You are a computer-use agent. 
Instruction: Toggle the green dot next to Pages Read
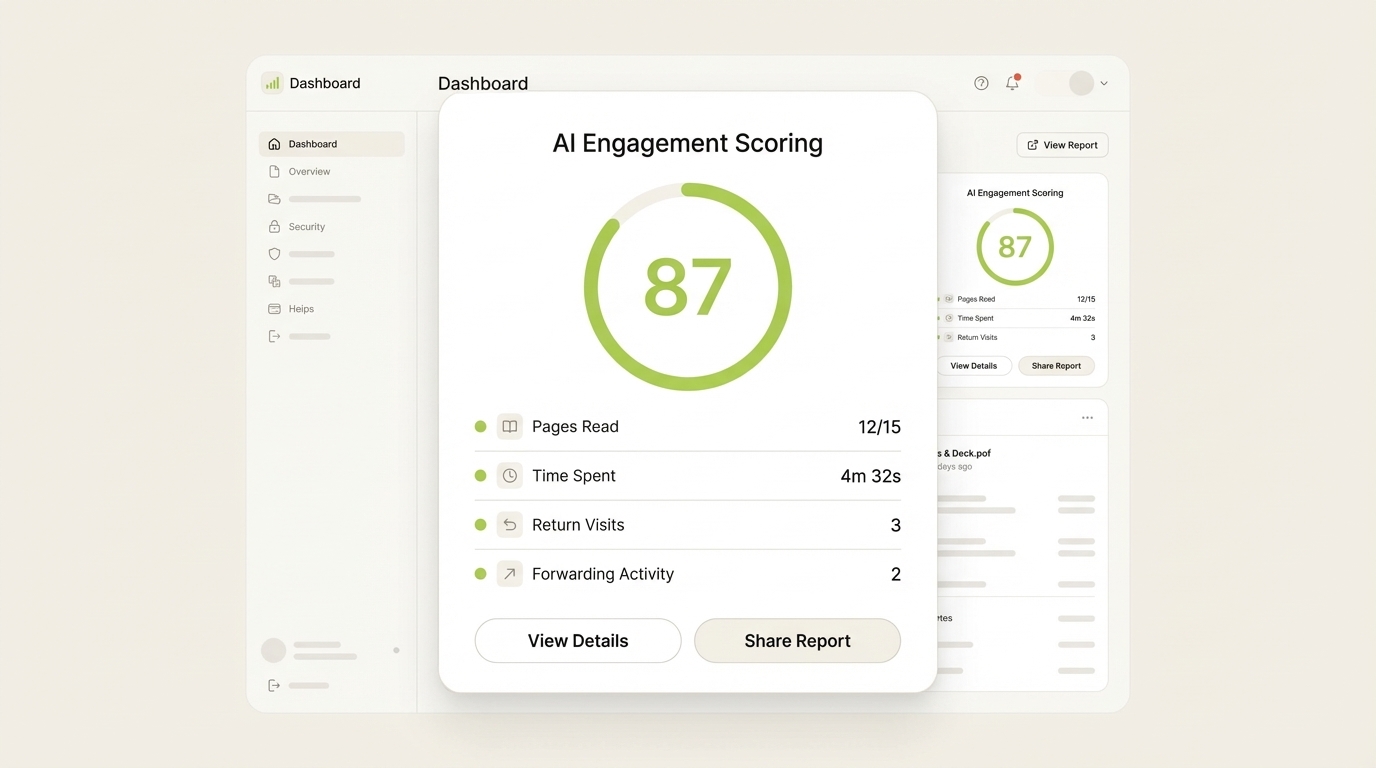pyautogui.click(x=480, y=425)
